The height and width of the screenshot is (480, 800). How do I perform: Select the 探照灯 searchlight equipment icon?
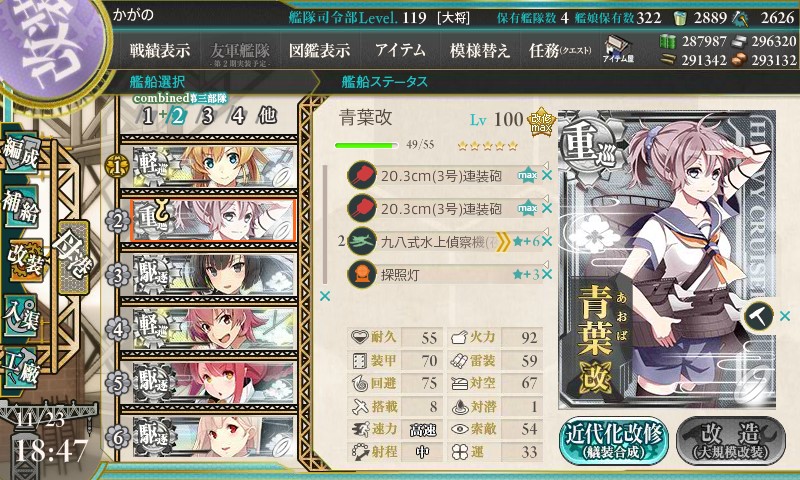point(362,274)
